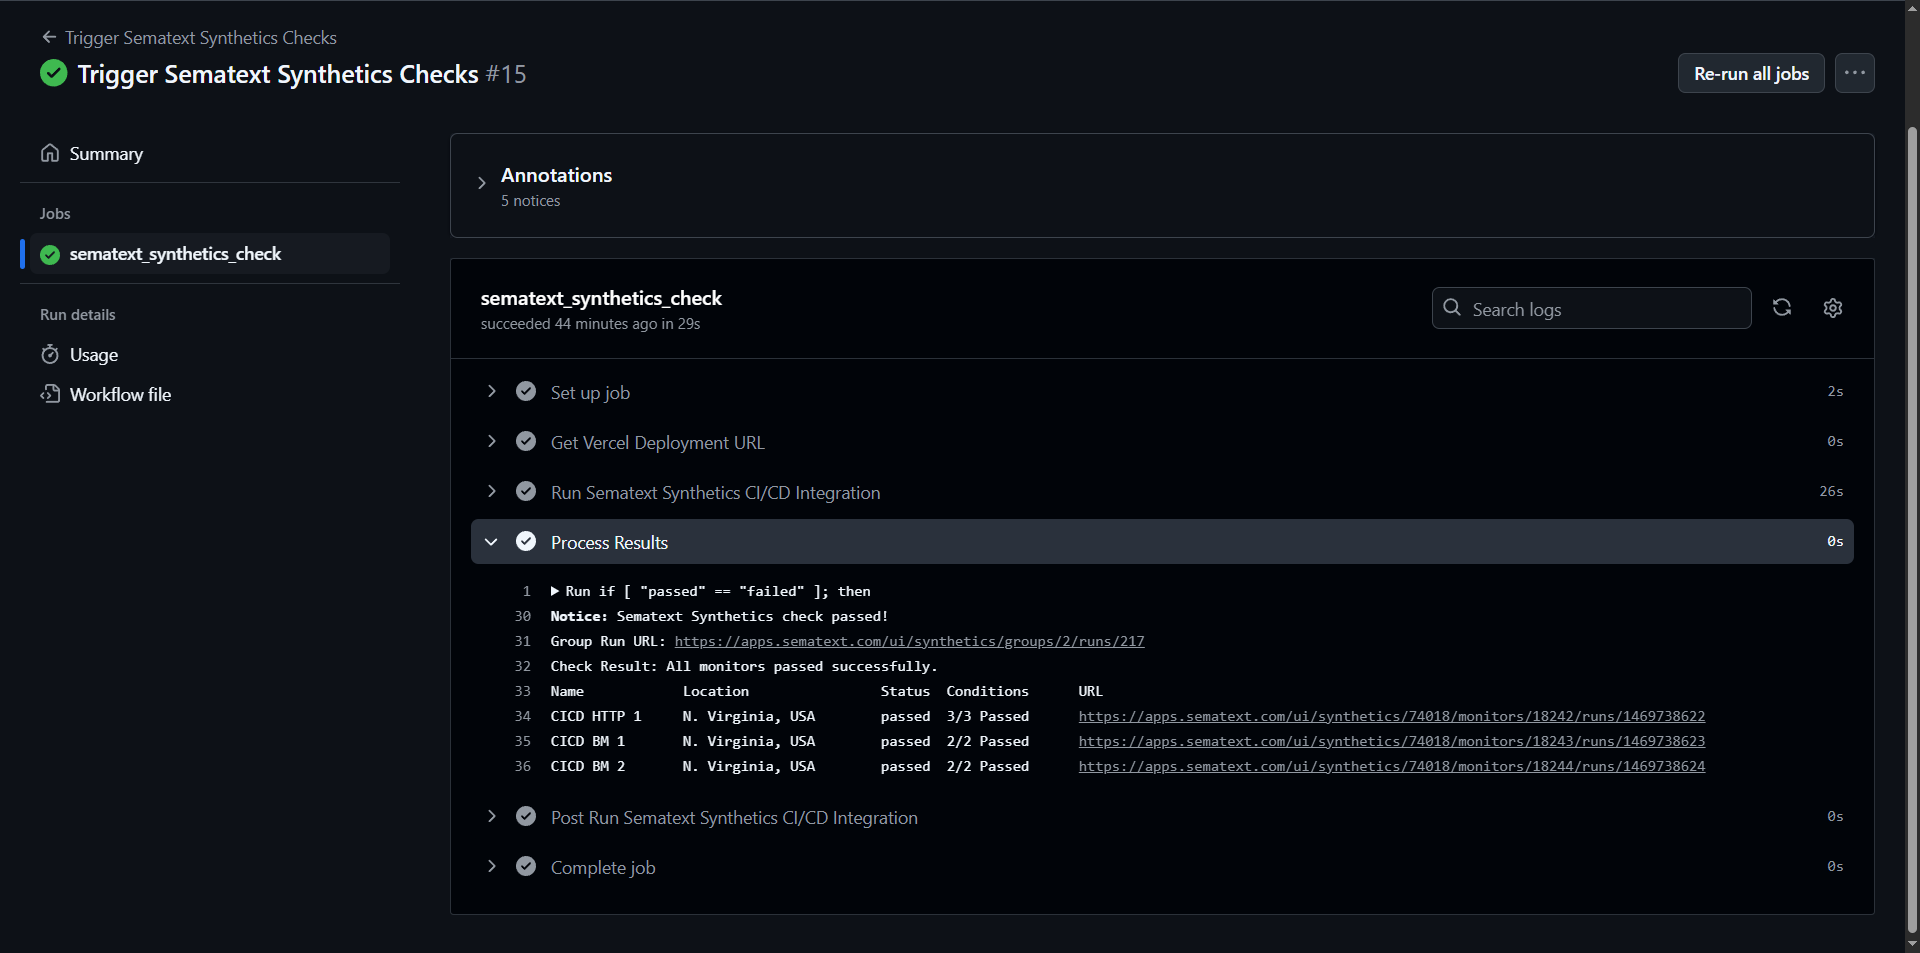The image size is (1920, 953).
Task: Click the Re-run all jobs button
Action: click(1751, 73)
